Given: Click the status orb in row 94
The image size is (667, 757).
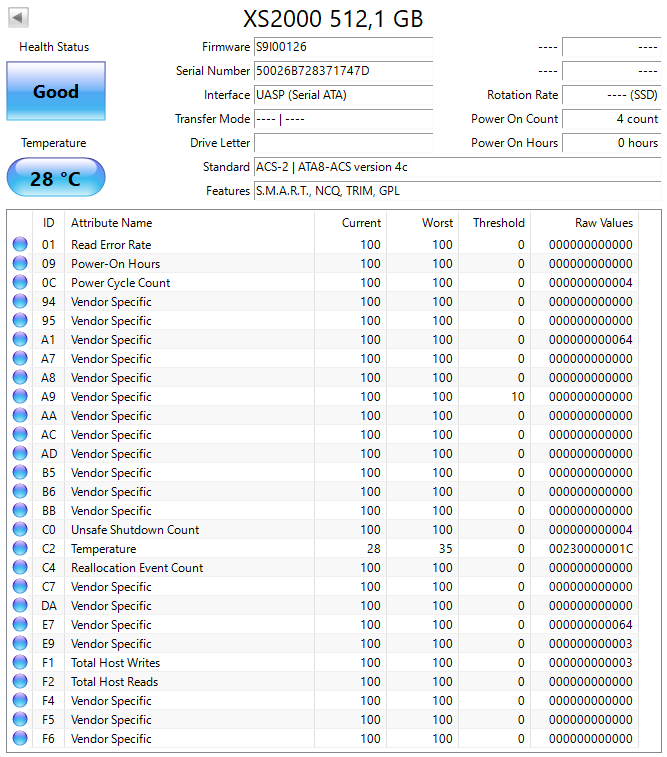Looking at the screenshot, I should pos(20,301).
